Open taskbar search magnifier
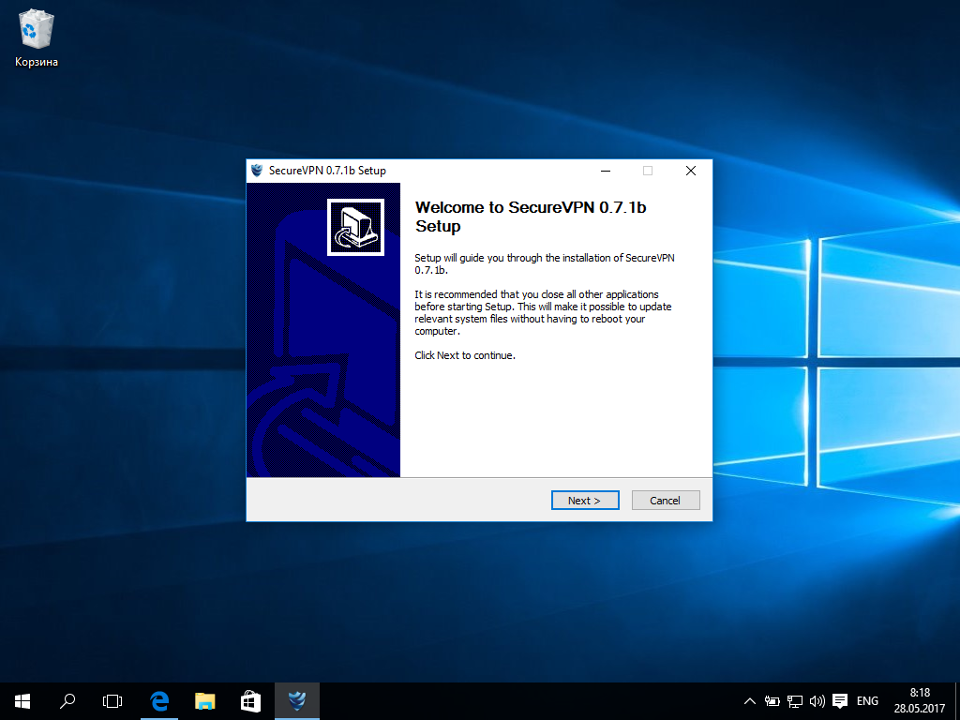Image resolution: width=960 pixels, height=720 pixels. pyautogui.click(x=67, y=701)
